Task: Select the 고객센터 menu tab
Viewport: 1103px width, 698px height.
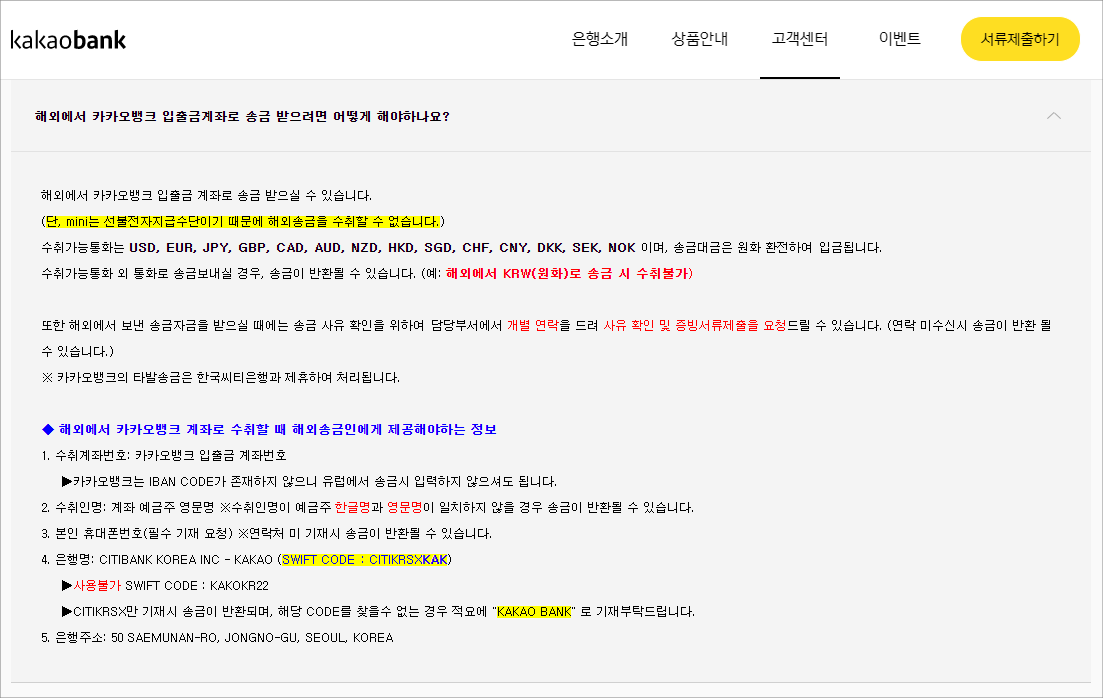Action: (799, 39)
